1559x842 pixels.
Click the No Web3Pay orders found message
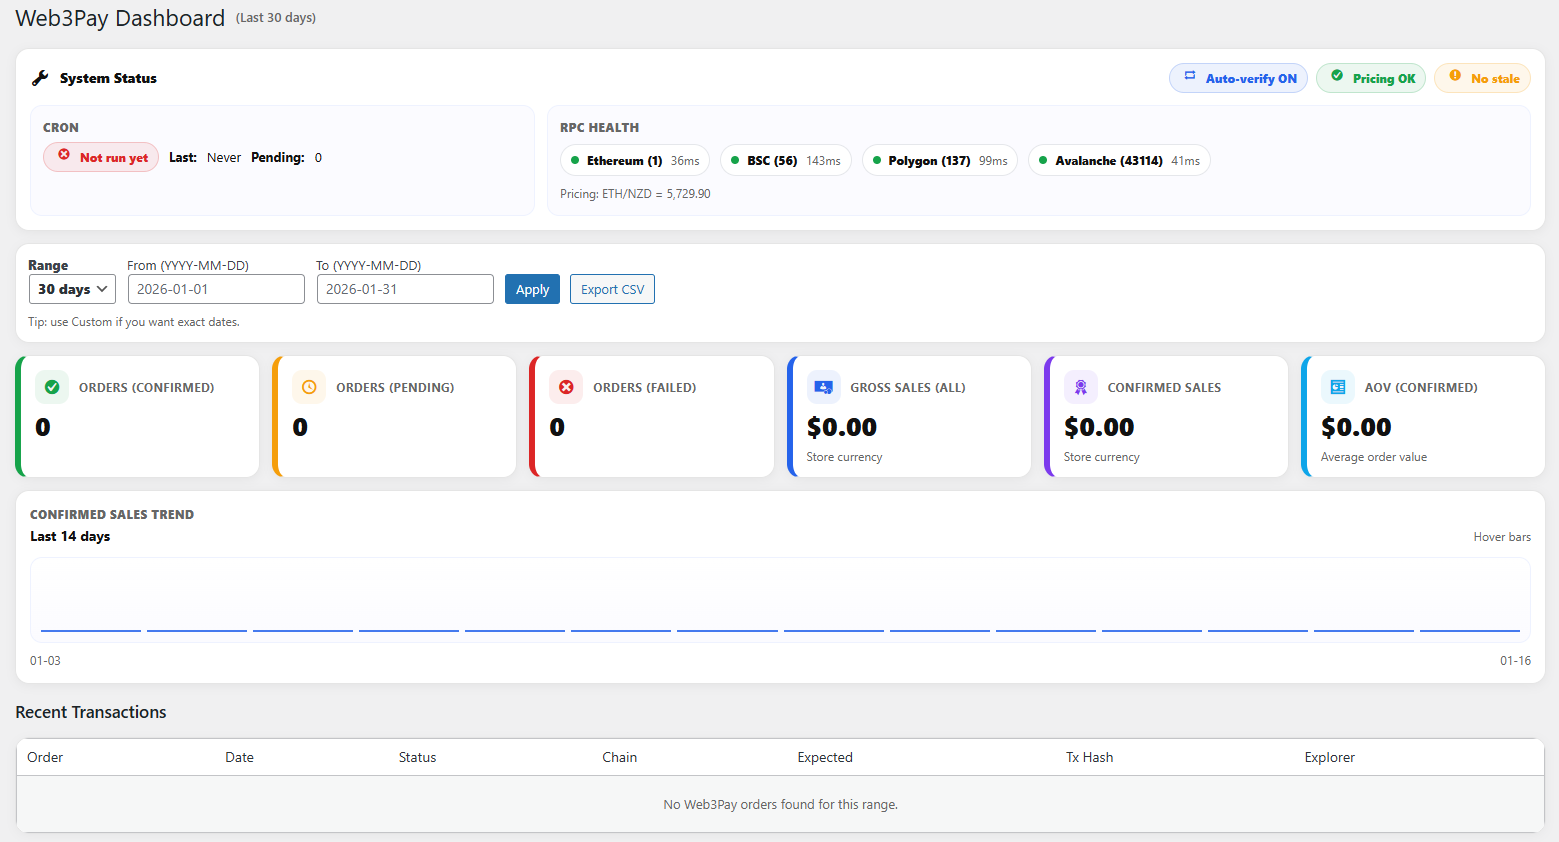[780, 804]
